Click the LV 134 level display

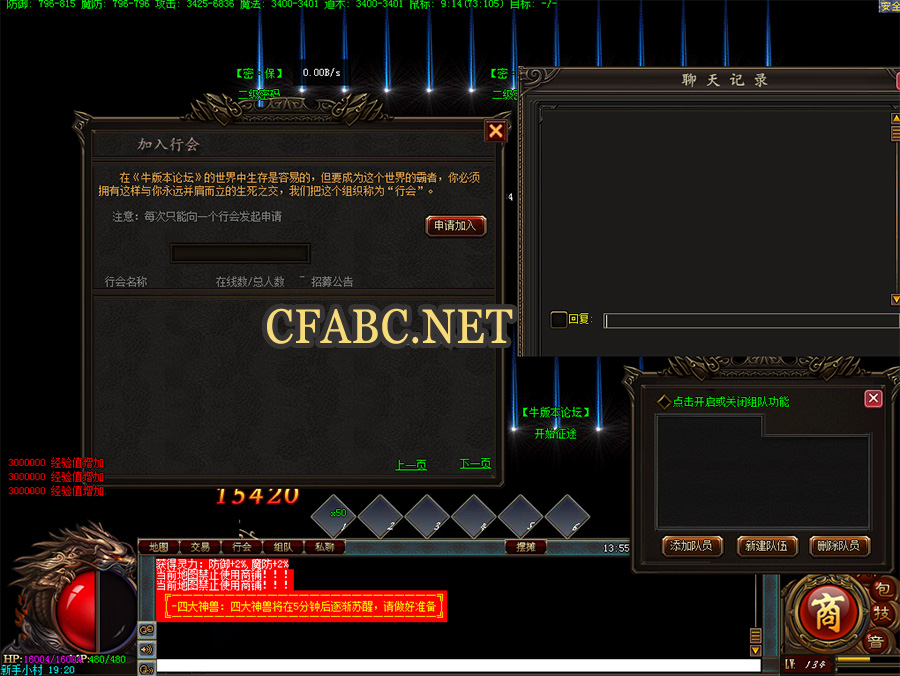pyautogui.click(x=805, y=665)
